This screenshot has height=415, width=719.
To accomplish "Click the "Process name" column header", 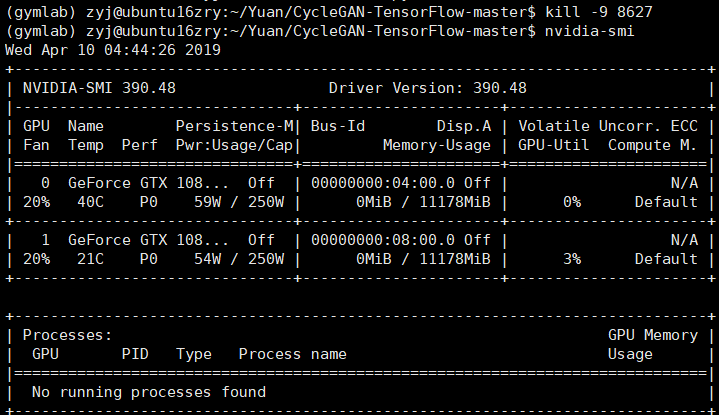I will pyautogui.click(x=292, y=354).
